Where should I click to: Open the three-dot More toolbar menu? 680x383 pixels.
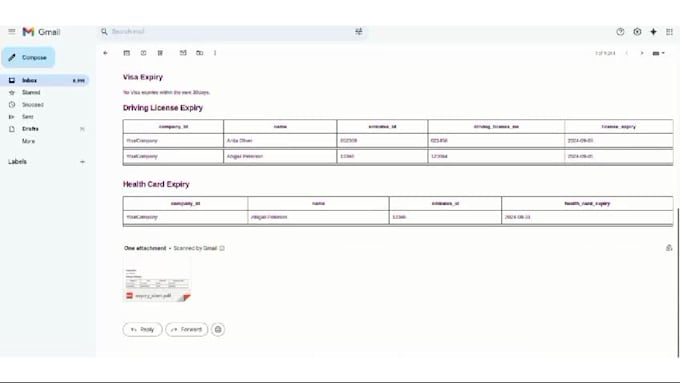click(215, 53)
